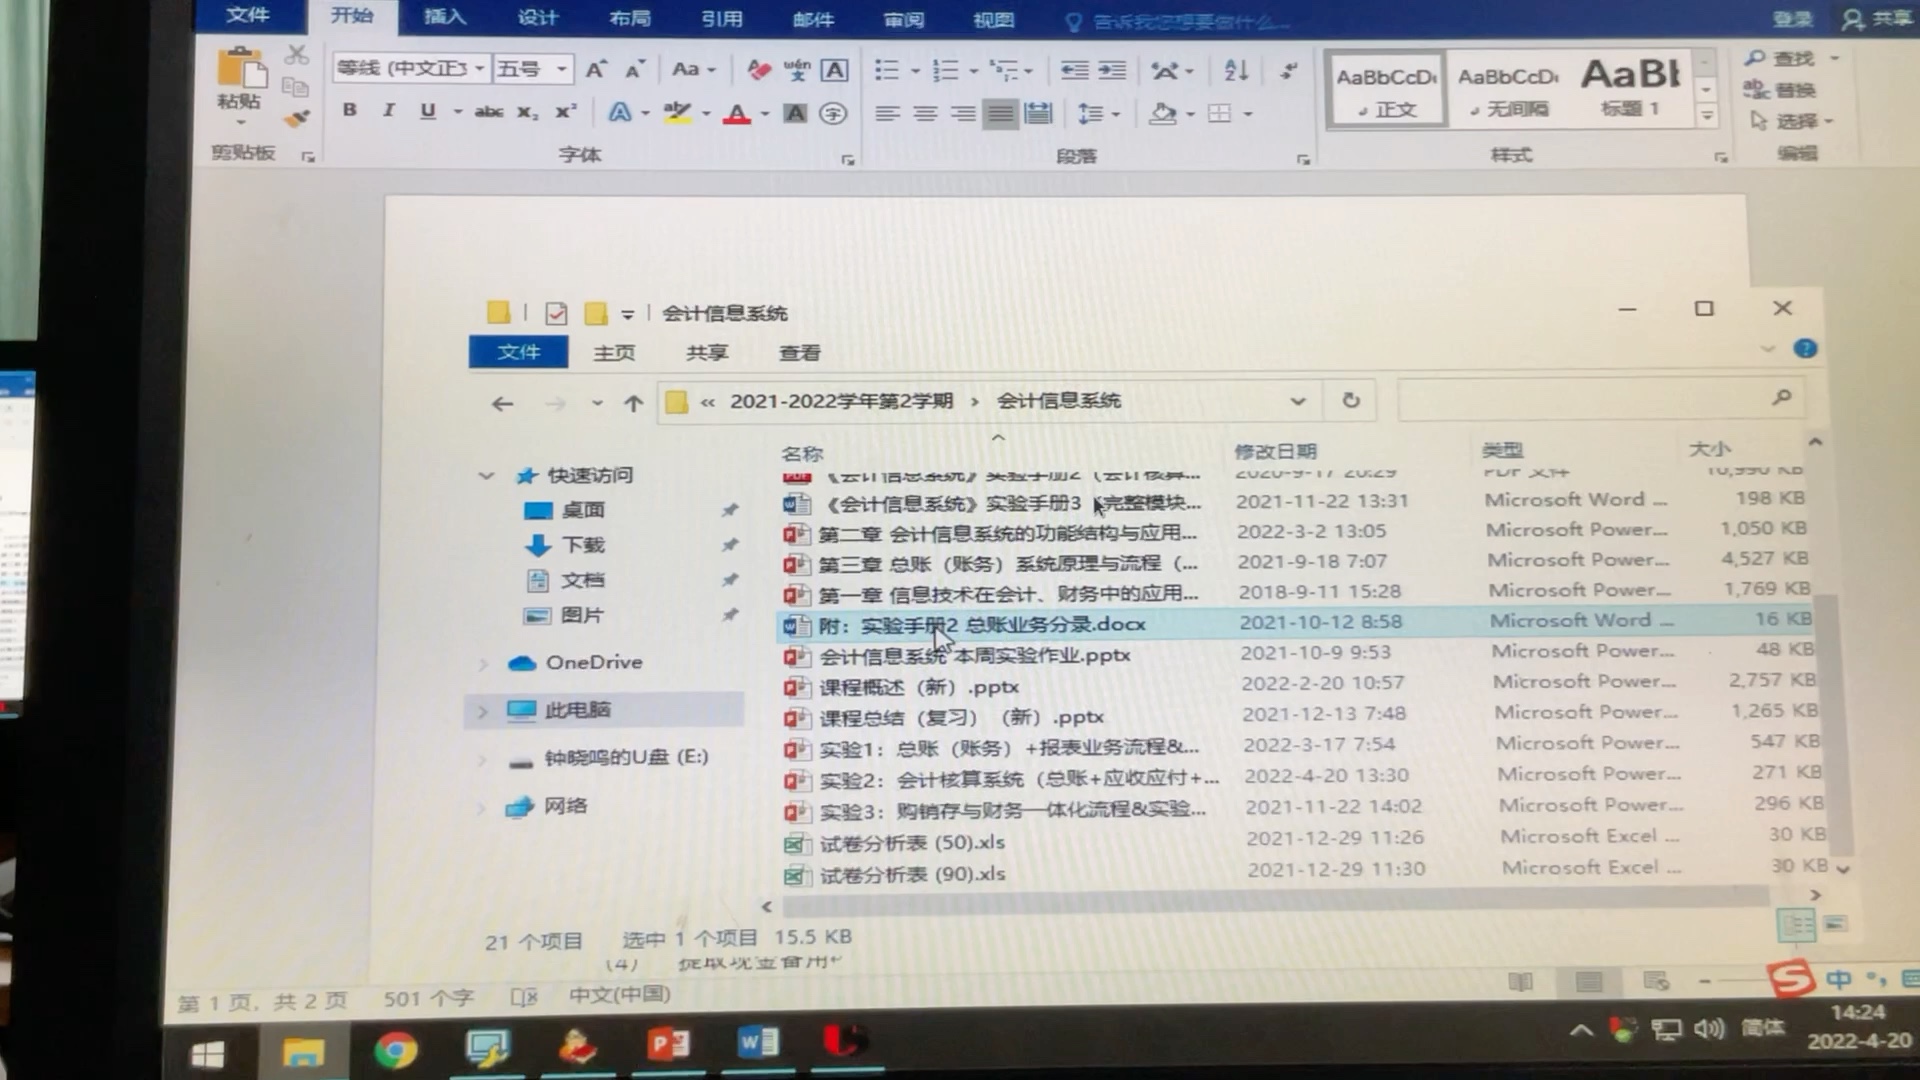Image resolution: width=1920 pixels, height=1080 pixels.
Task: Apply the red font color swatch
Action: [x=737, y=113]
